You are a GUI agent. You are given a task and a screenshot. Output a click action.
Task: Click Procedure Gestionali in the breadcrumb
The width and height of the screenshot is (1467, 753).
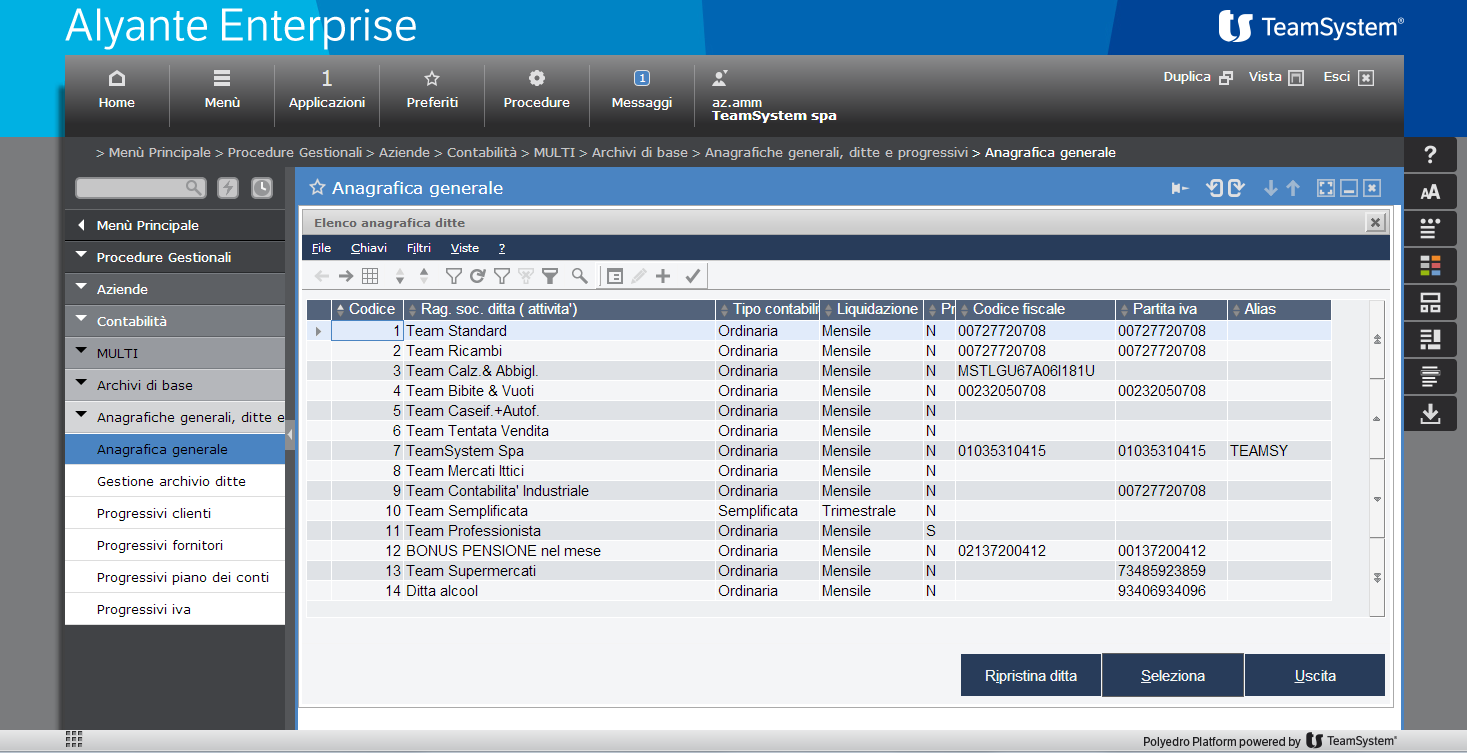point(294,153)
